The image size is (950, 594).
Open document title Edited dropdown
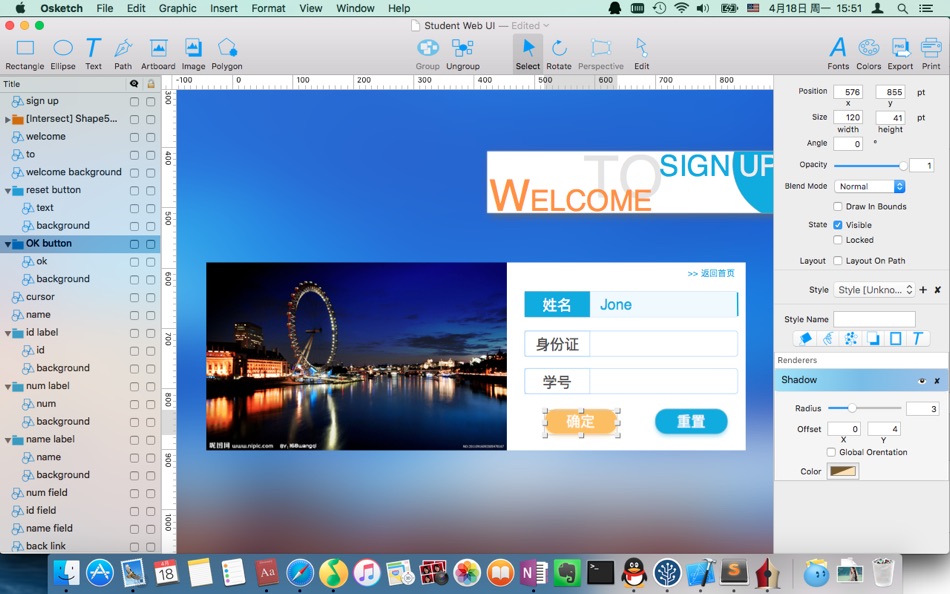coord(530,25)
